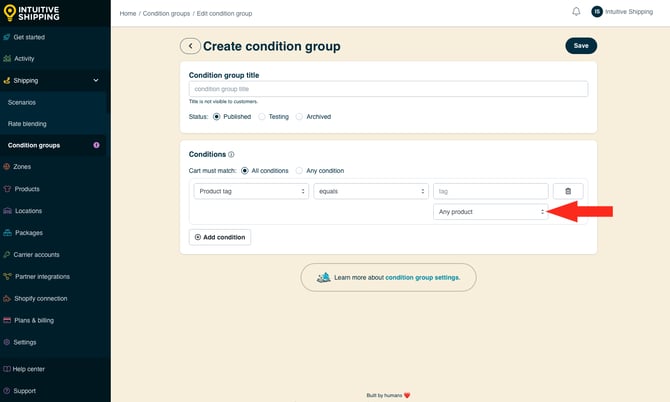This screenshot has height=402, width=670.
Task: Click the tag input field
Action: (491, 191)
